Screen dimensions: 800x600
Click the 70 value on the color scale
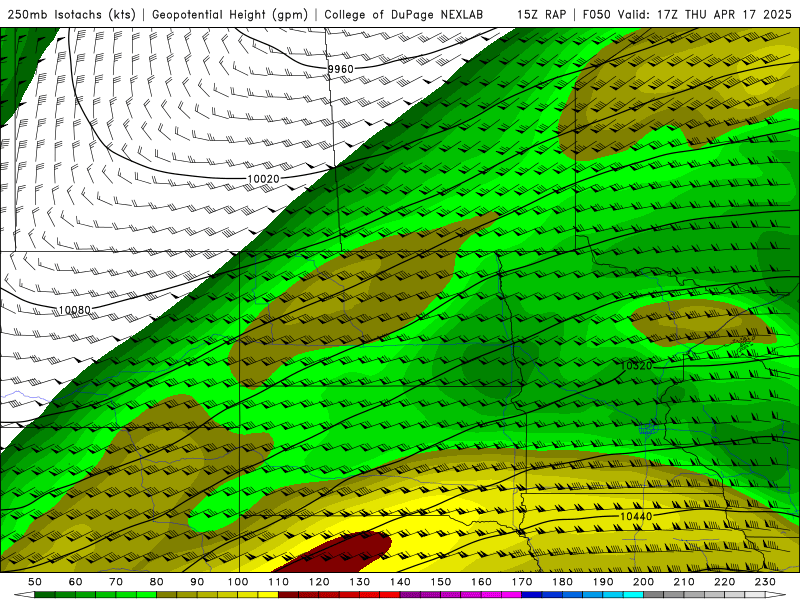(116, 582)
